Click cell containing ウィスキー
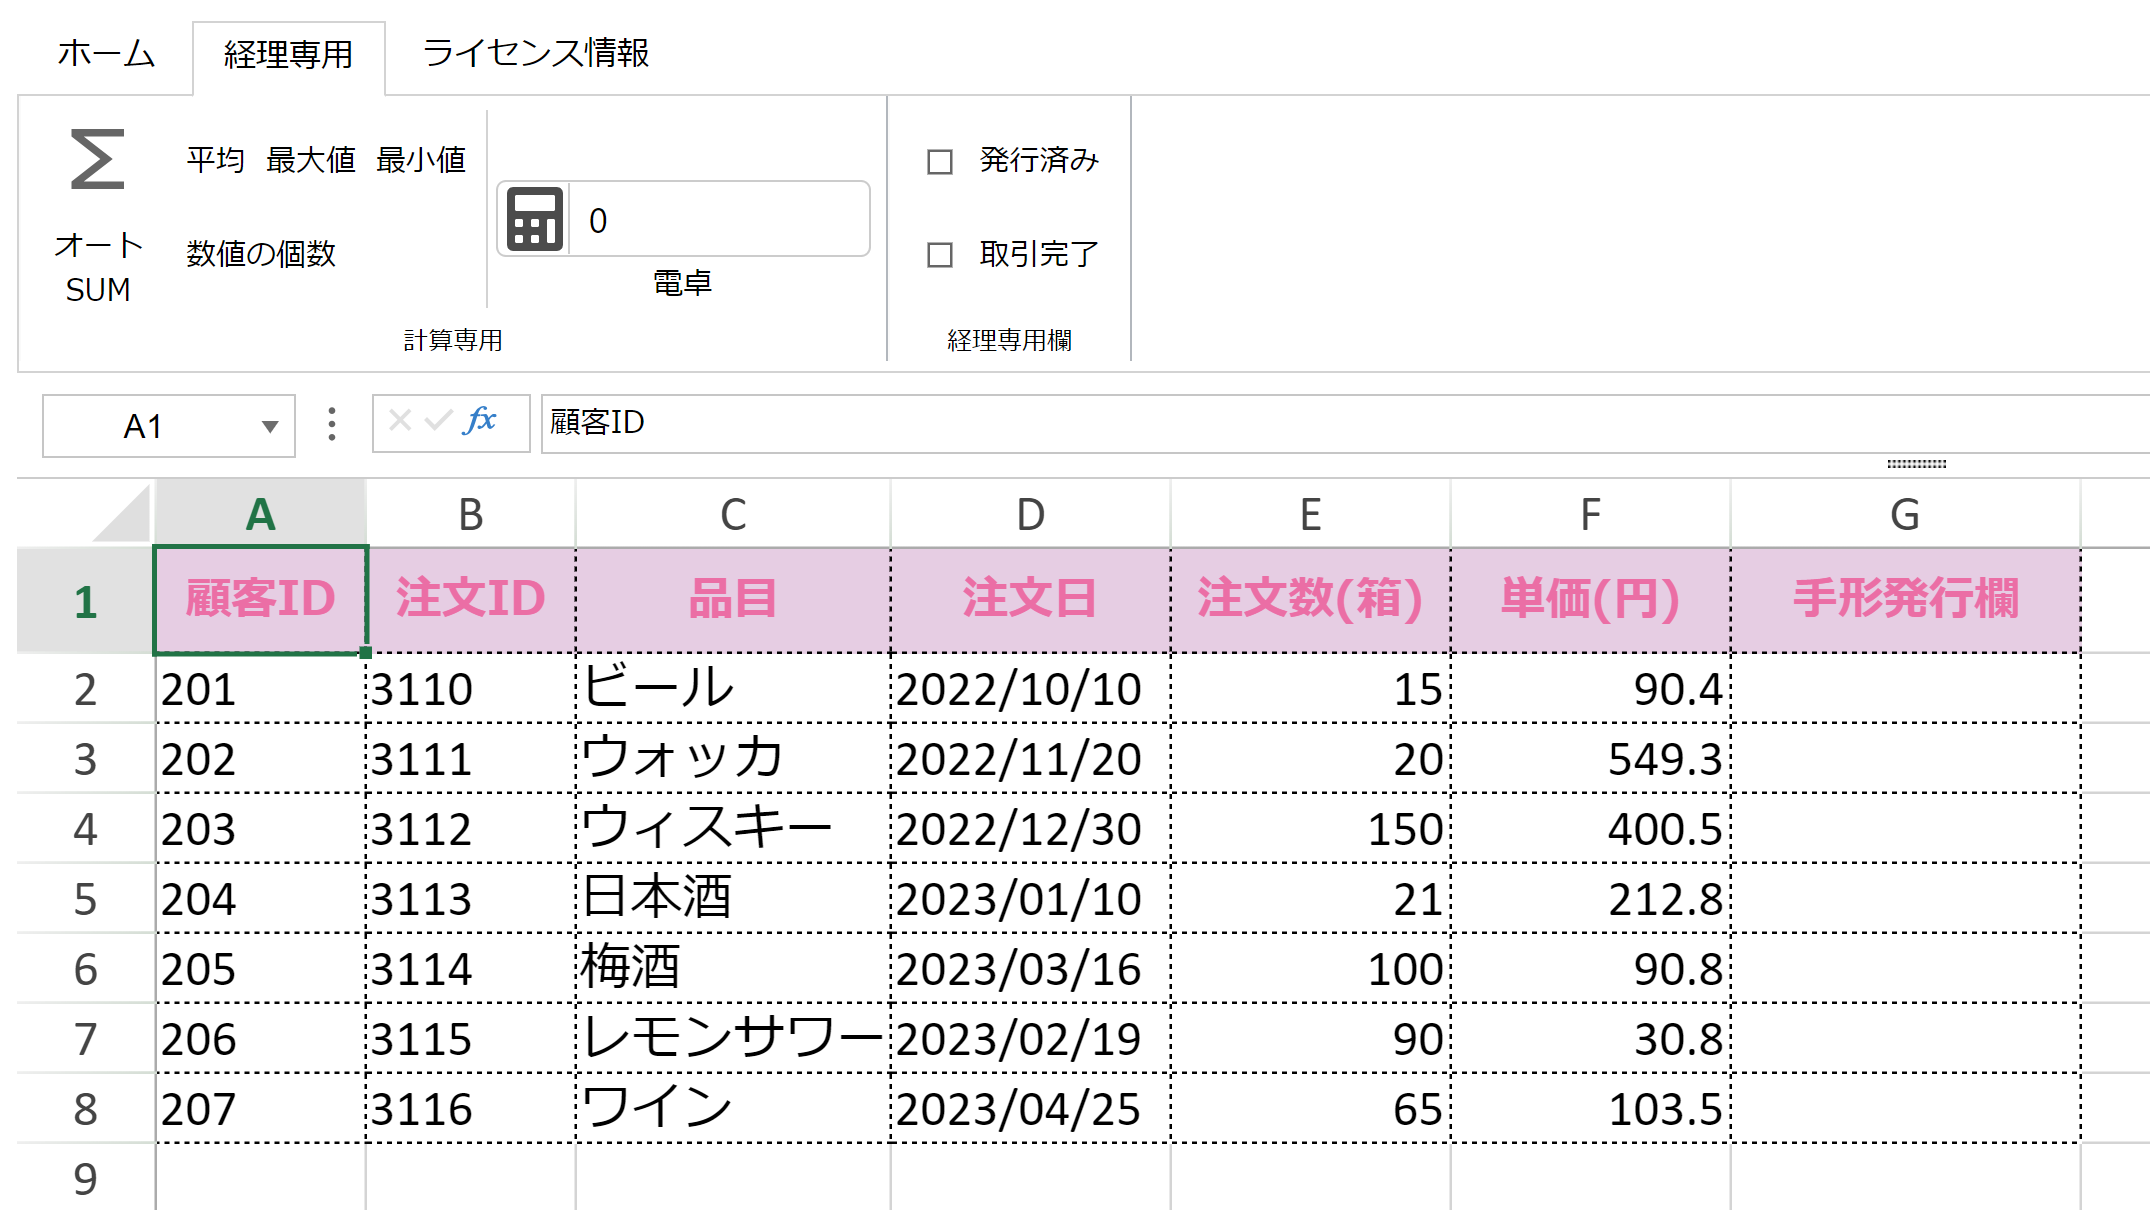2150x1210 pixels. click(x=733, y=829)
